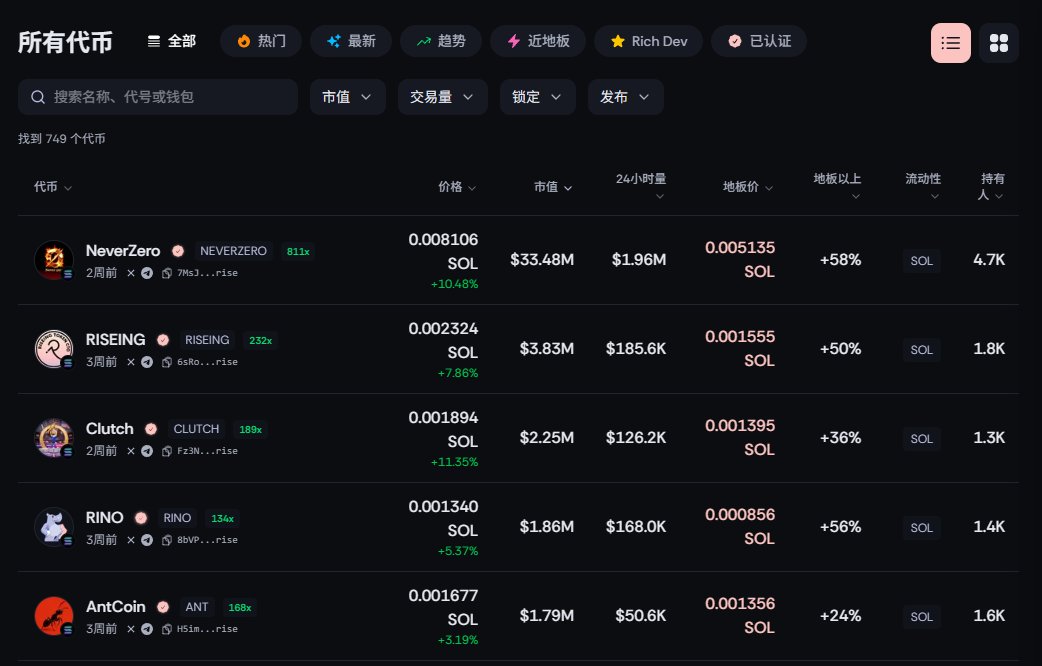This screenshot has height=666, width=1042.
Task: Sort by 持有人 column header
Action: (991, 187)
